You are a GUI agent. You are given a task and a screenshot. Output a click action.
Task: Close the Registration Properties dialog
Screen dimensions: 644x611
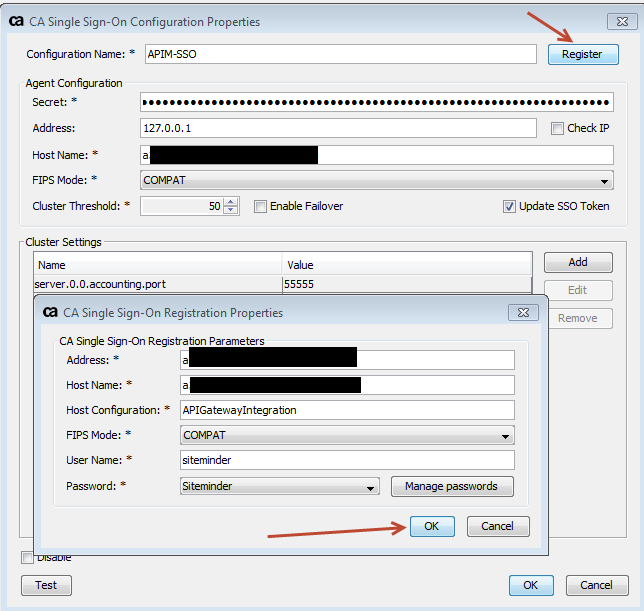523,313
